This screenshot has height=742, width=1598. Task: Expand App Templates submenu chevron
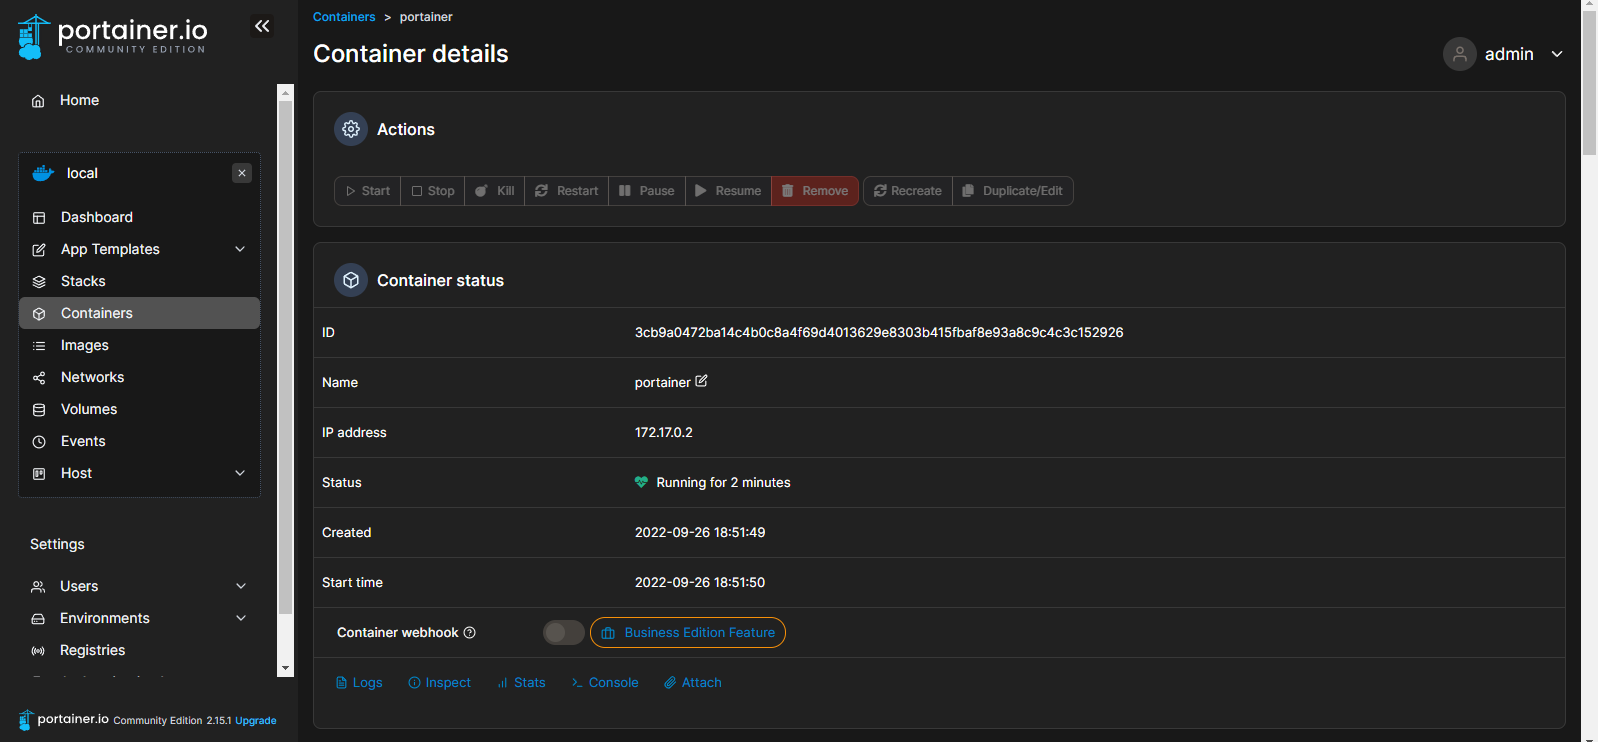click(240, 249)
